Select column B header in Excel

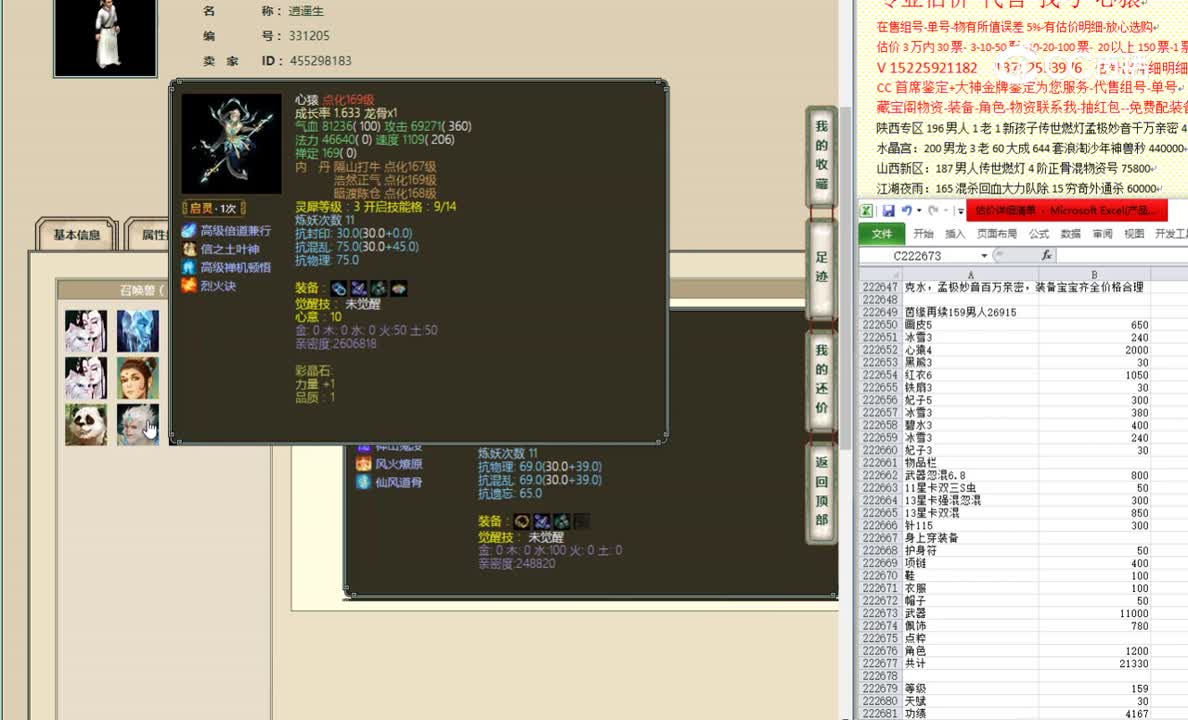pyautogui.click(x=1095, y=274)
